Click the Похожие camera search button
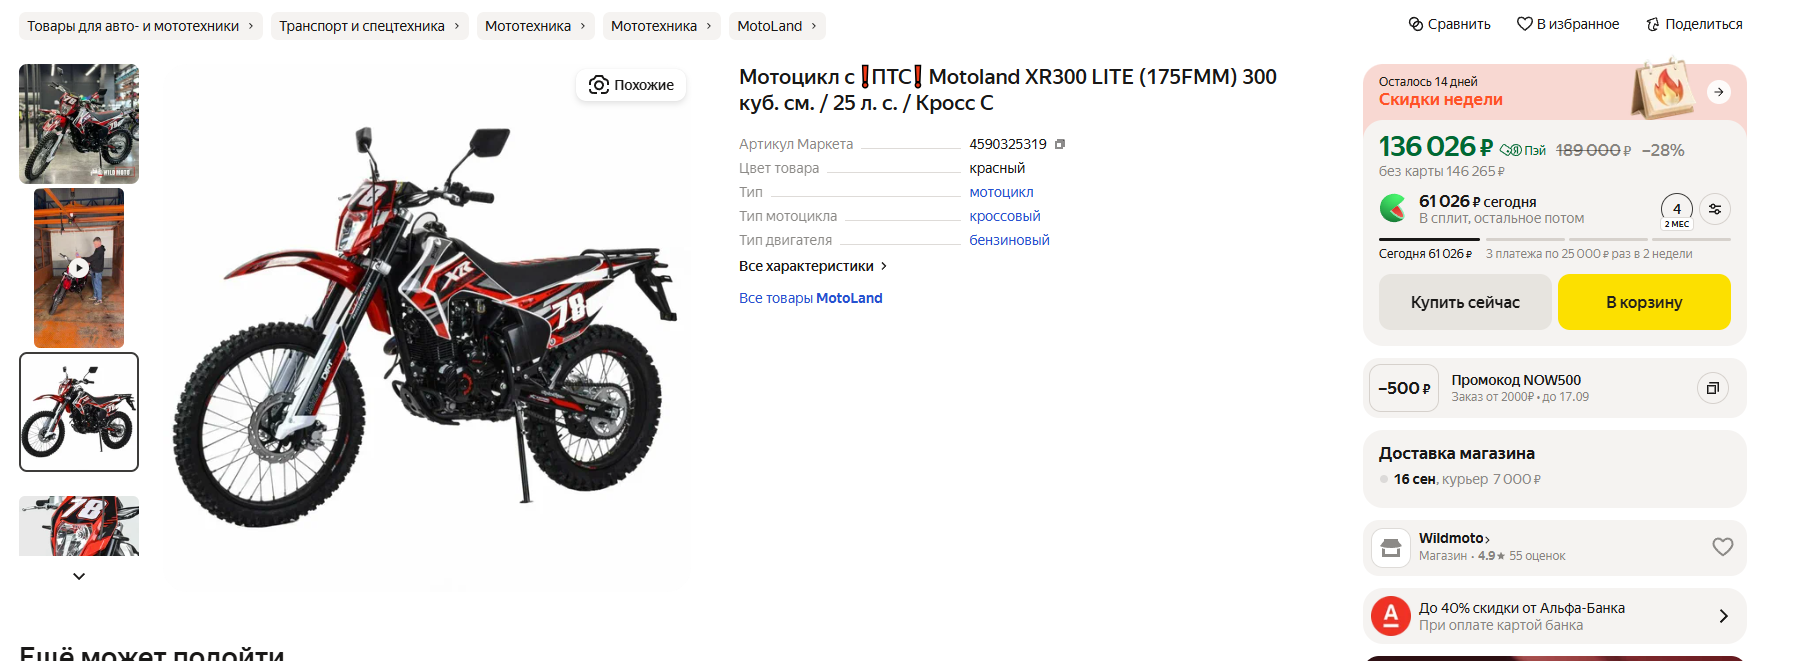This screenshot has height=661, width=1793. coord(631,85)
